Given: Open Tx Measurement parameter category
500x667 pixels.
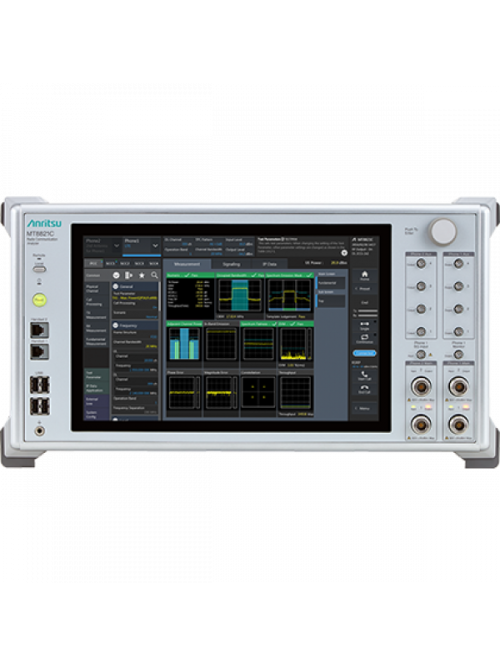Looking at the screenshot, I should pyautogui.click(x=97, y=315).
